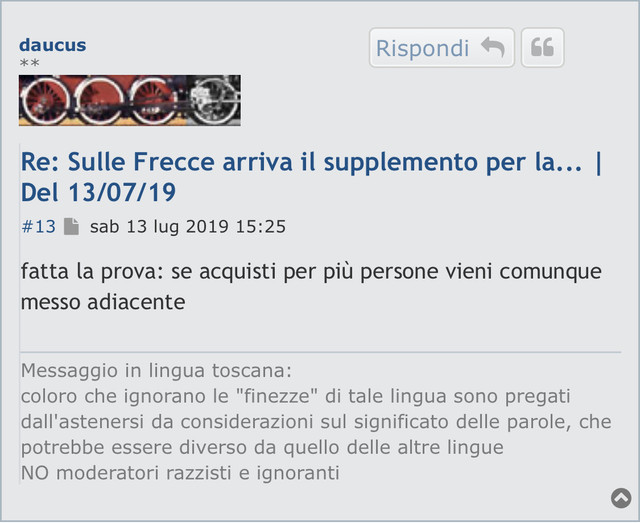The width and height of the screenshot is (640, 523).
Task: Click the grey document icon beside #13
Action: (x=71, y=227)
